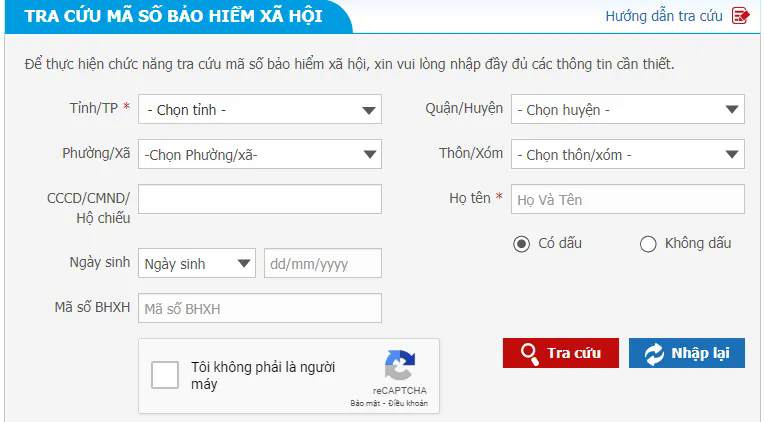764x422 pixels.
Task: Click the reCAPTCHA logo icon
Action: [x=400, y=365]
